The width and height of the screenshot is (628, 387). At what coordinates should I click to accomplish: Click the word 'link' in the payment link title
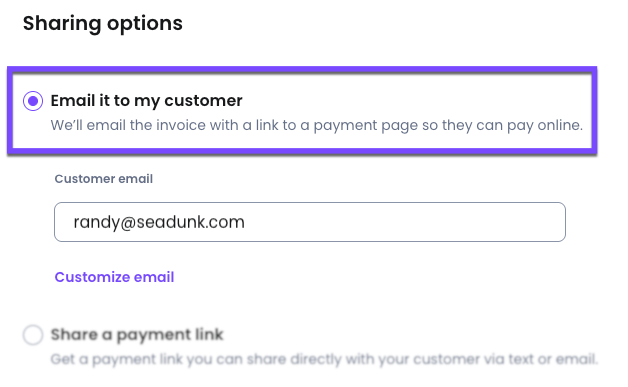click(x=209, y=335)
